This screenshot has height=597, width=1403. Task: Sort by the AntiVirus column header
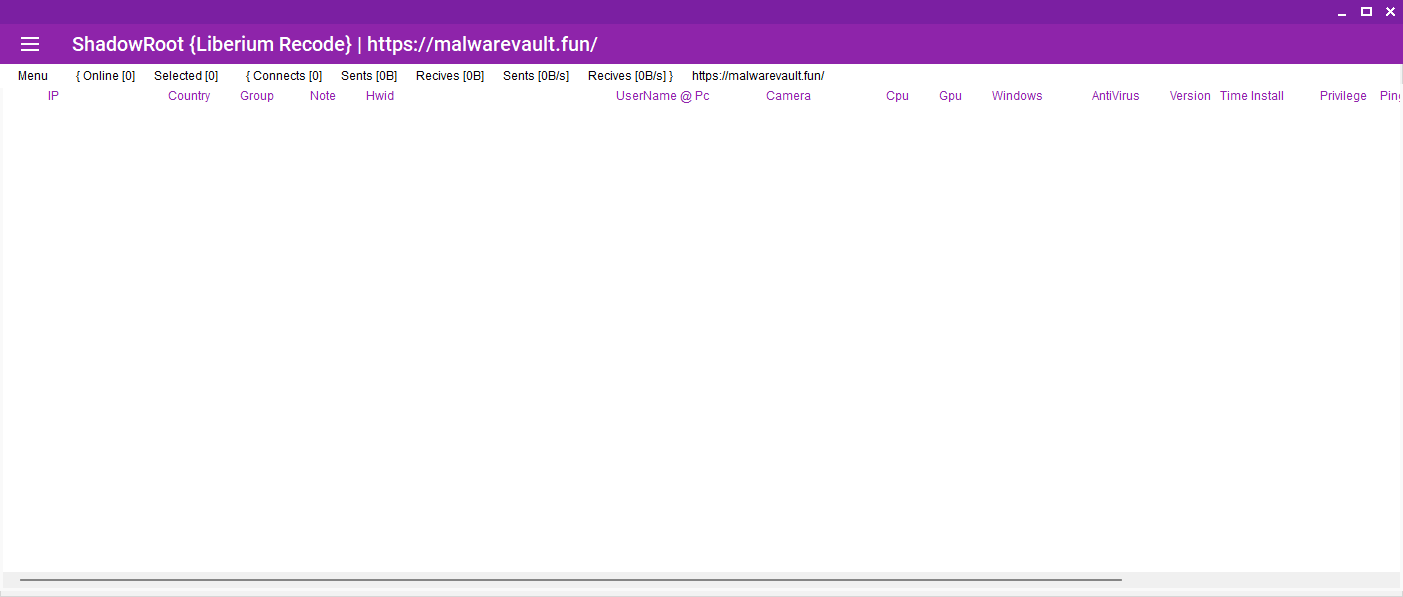(x=1115, y=96)
